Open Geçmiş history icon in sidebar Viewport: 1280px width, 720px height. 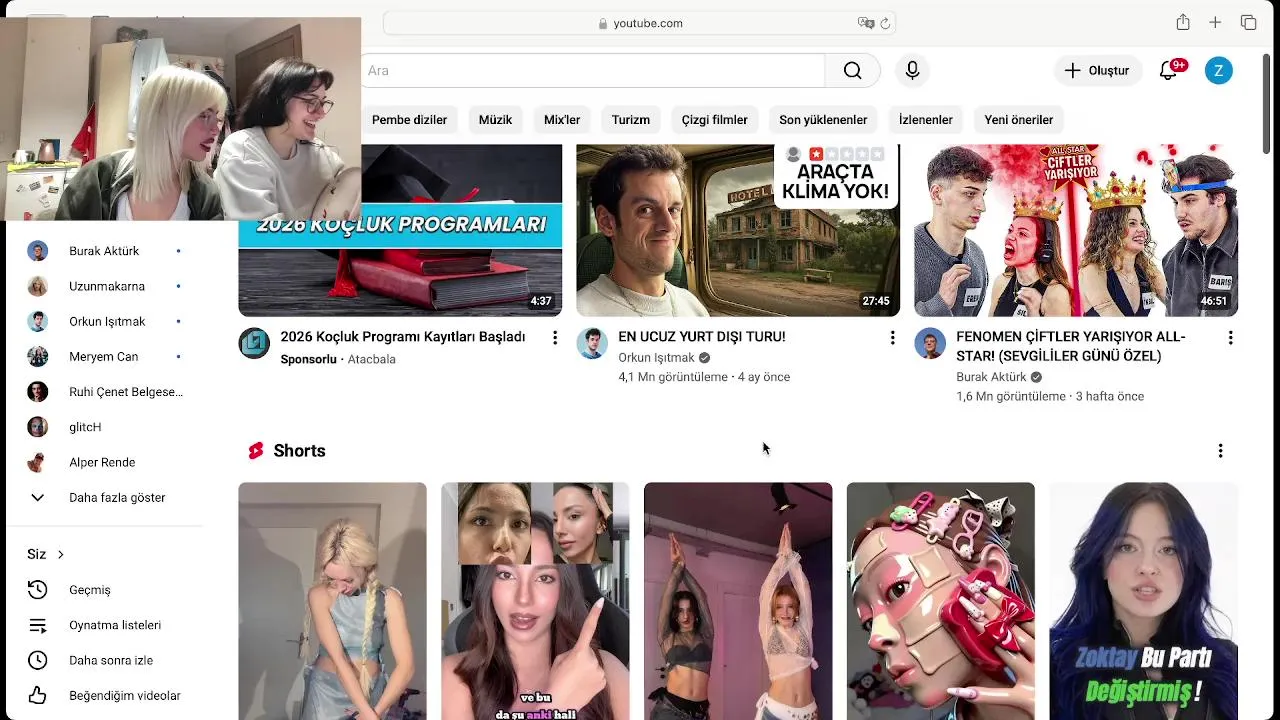coord(37,590)
